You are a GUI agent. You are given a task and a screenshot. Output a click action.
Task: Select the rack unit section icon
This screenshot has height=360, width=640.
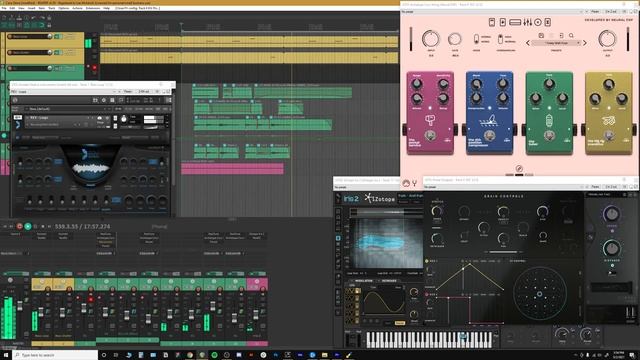[515, 22]
